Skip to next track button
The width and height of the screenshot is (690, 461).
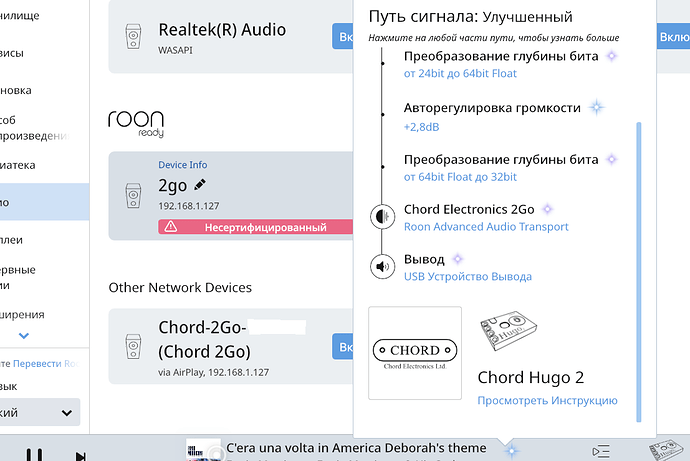tap(81, 456)
